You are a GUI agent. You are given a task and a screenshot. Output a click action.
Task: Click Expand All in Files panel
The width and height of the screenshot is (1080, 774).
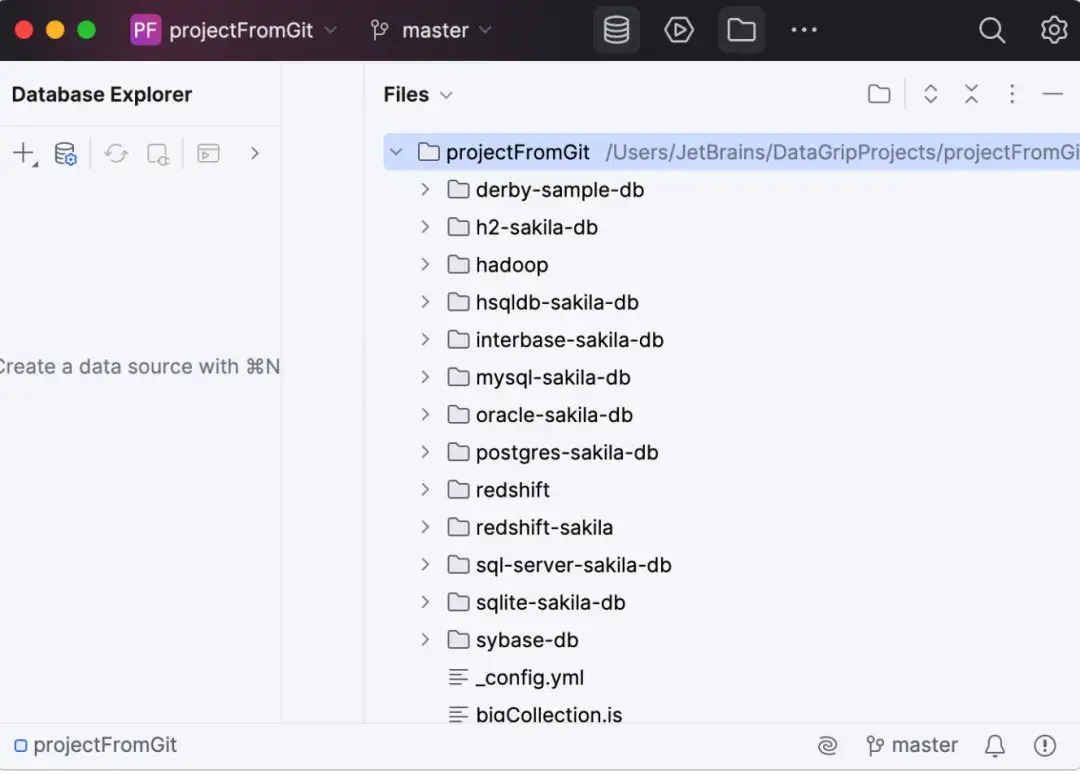pos(930,94)
